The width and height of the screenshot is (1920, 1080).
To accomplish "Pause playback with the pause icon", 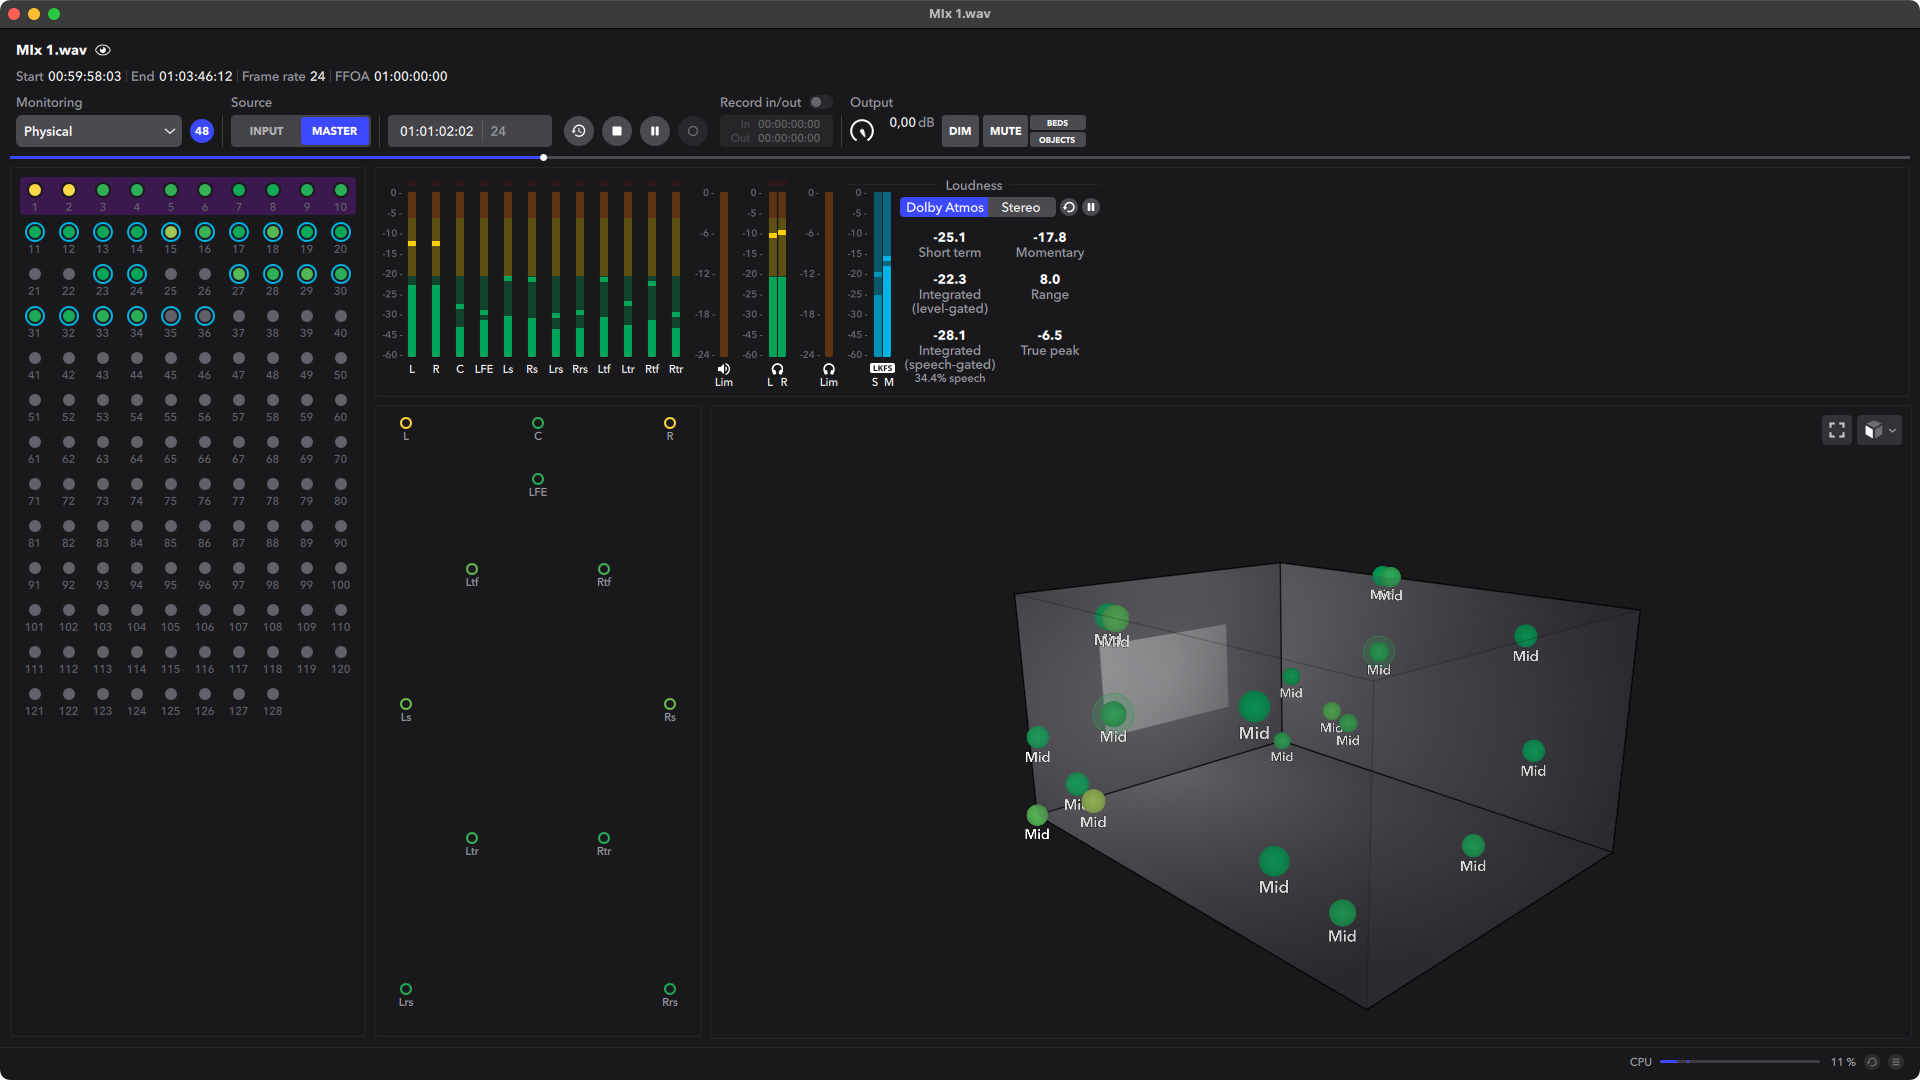I will 655,130.
